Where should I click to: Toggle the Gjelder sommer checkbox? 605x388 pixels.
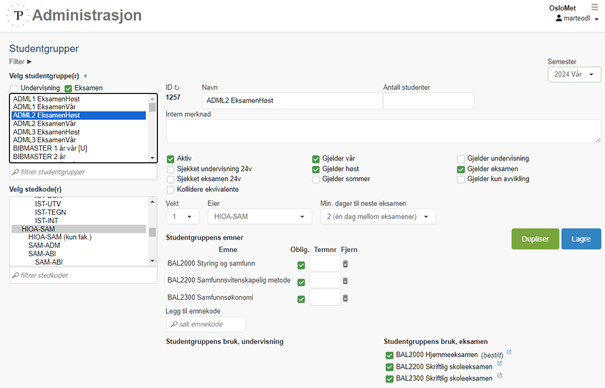pos(316,179)
